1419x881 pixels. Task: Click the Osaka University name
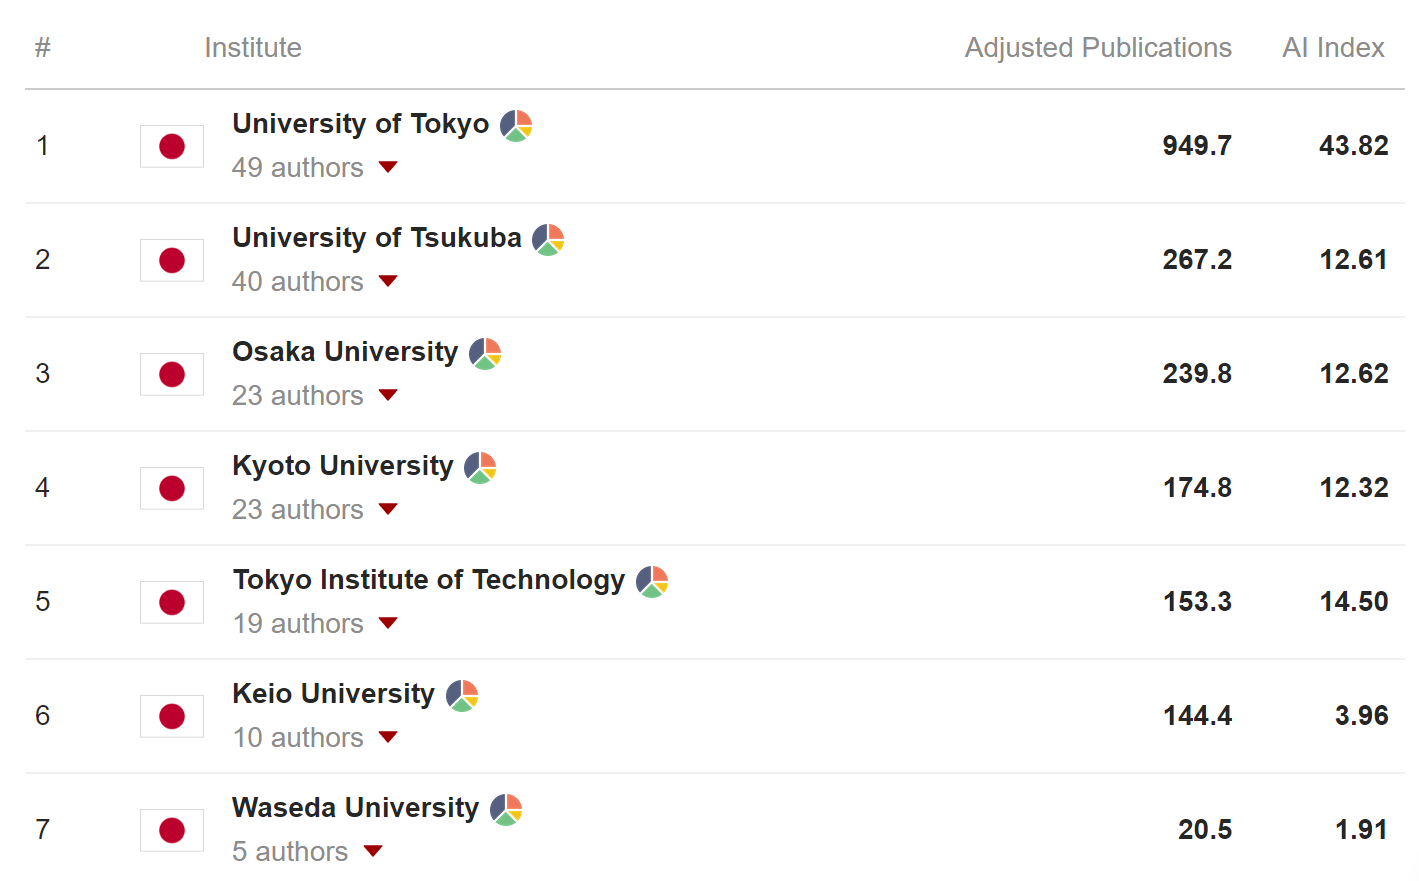[x=345, y=352]
